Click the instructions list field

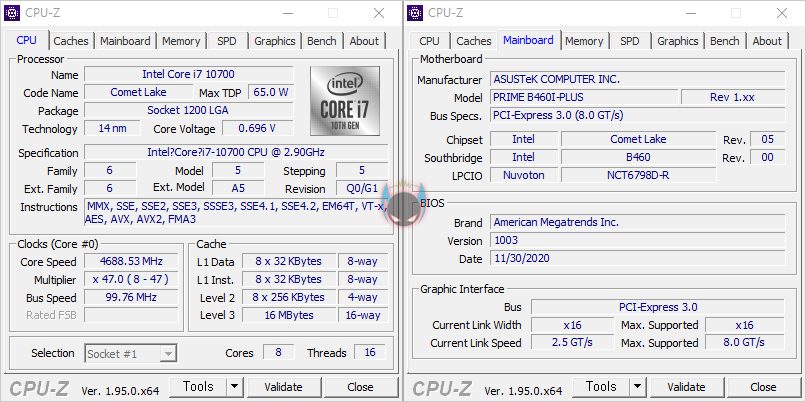click(236, 213)
